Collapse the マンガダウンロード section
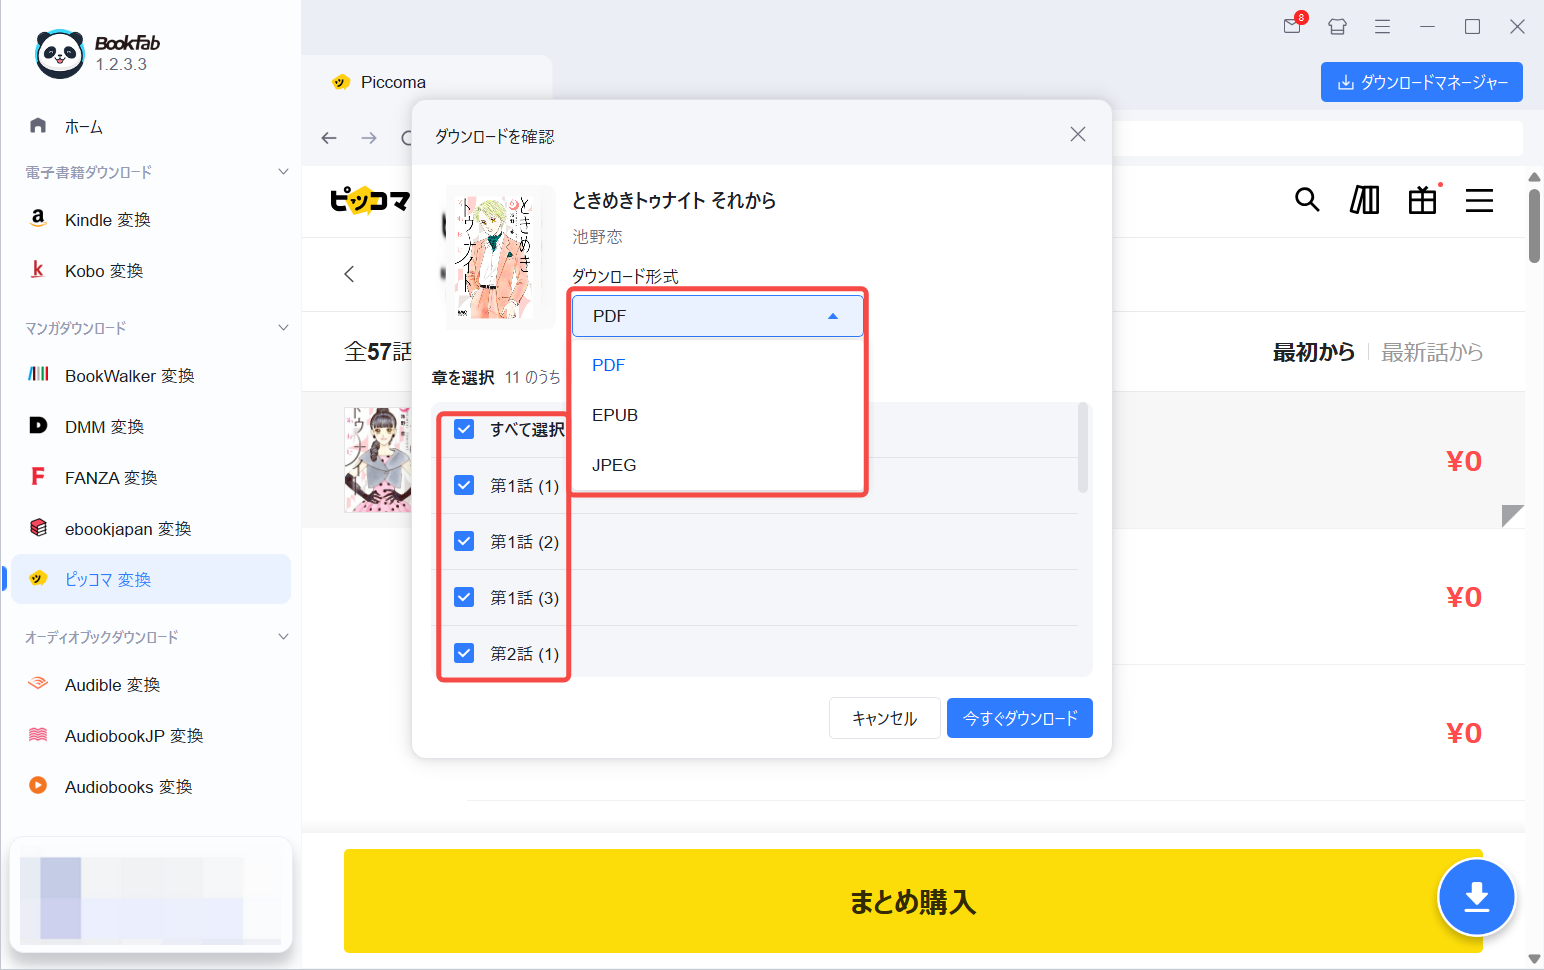1544x970 pixels. pos(283,328)
